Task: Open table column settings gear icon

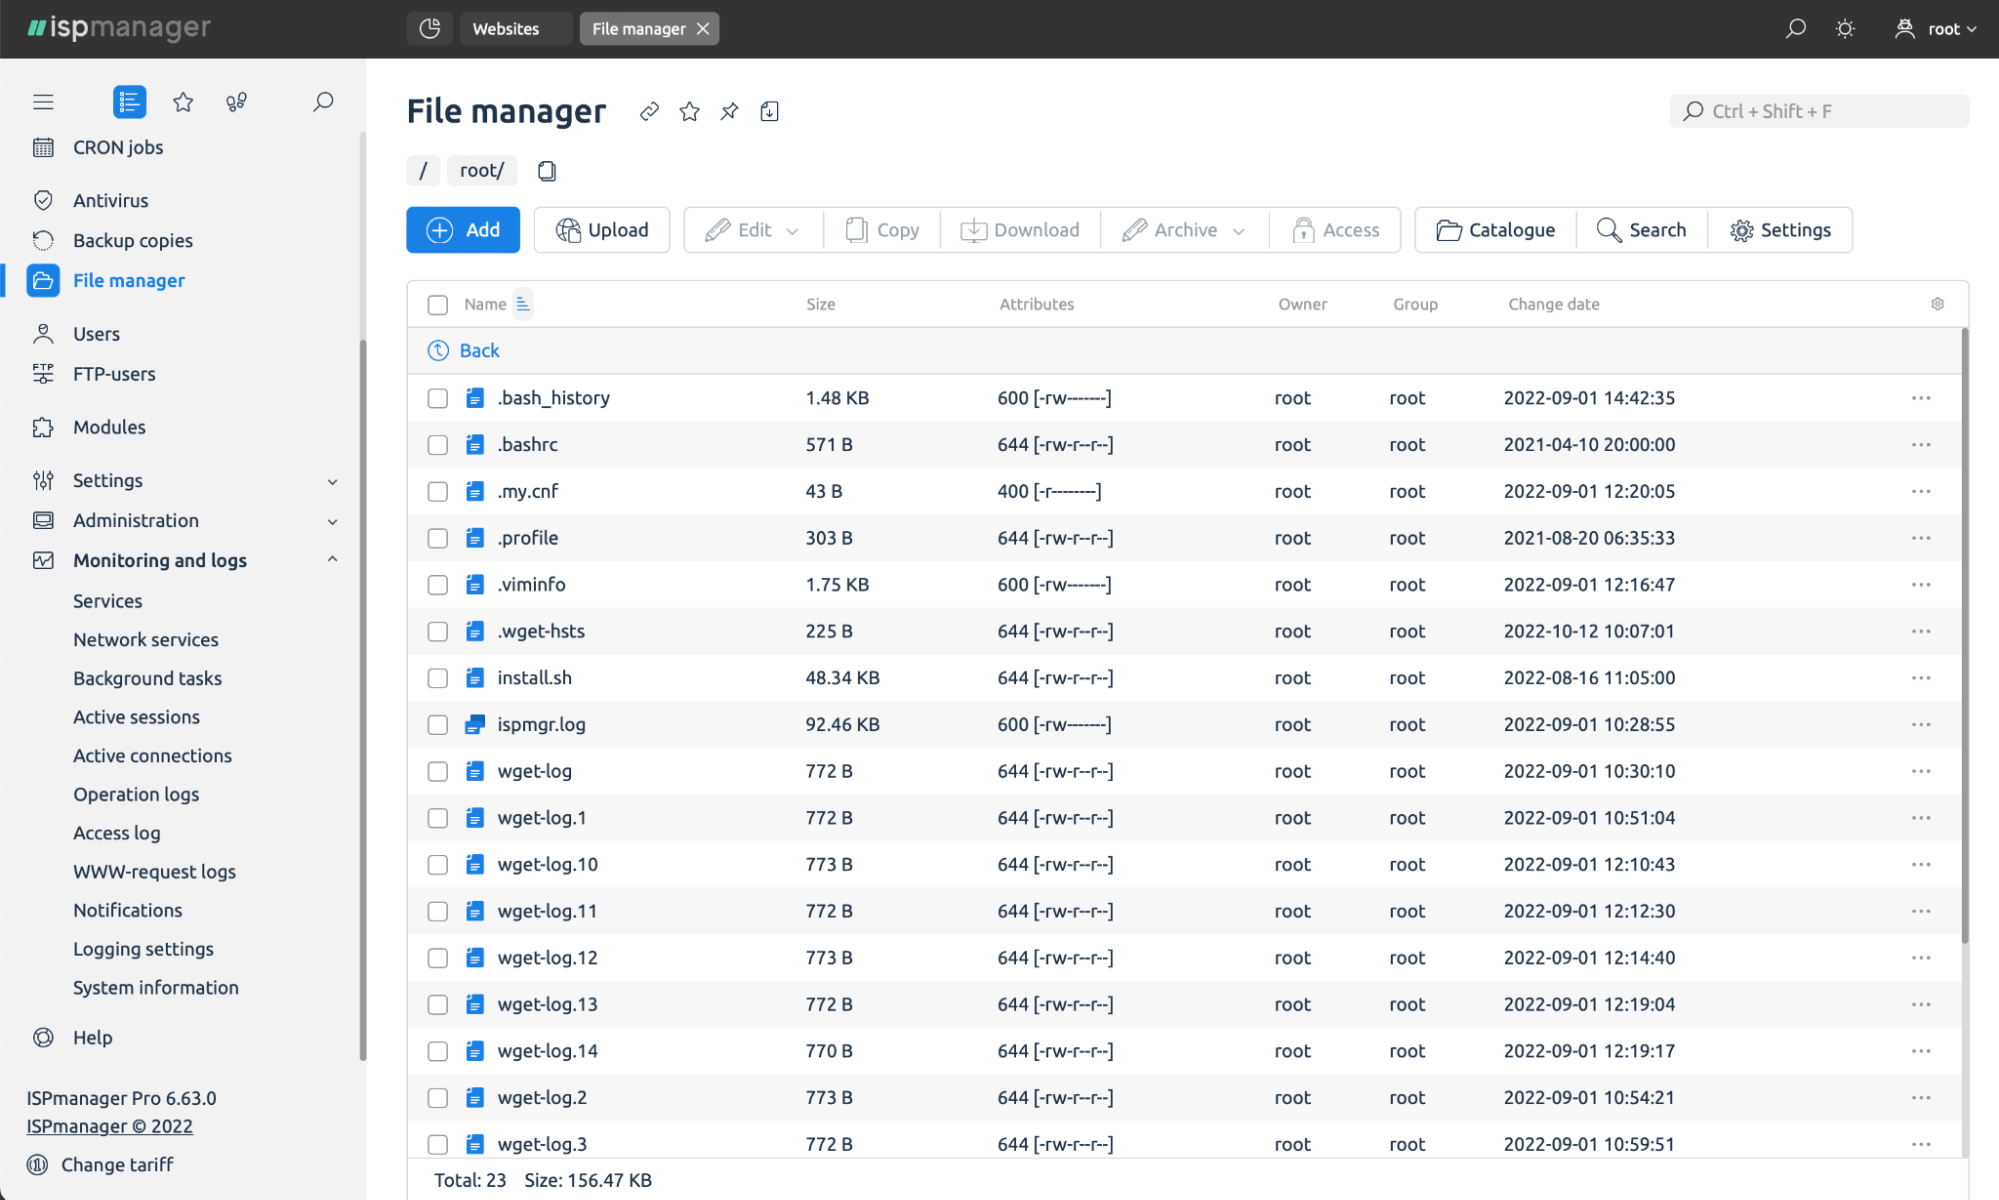Action: (1937, 304)
